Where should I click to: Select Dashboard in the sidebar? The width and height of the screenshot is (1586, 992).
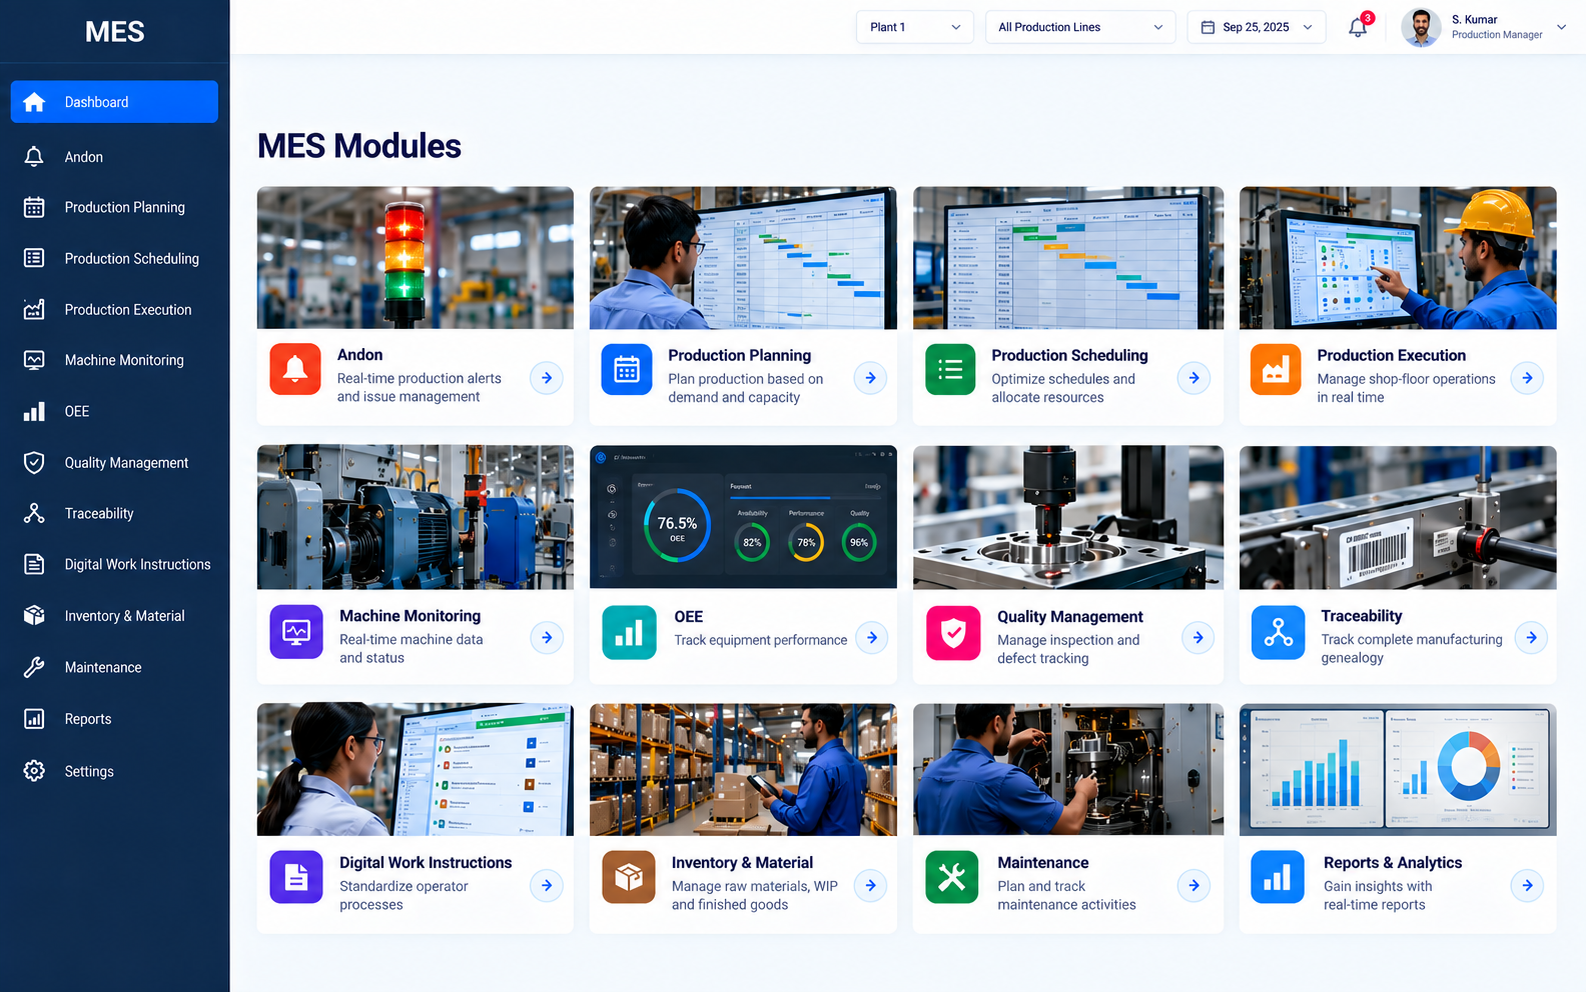(x=114, y=102)
